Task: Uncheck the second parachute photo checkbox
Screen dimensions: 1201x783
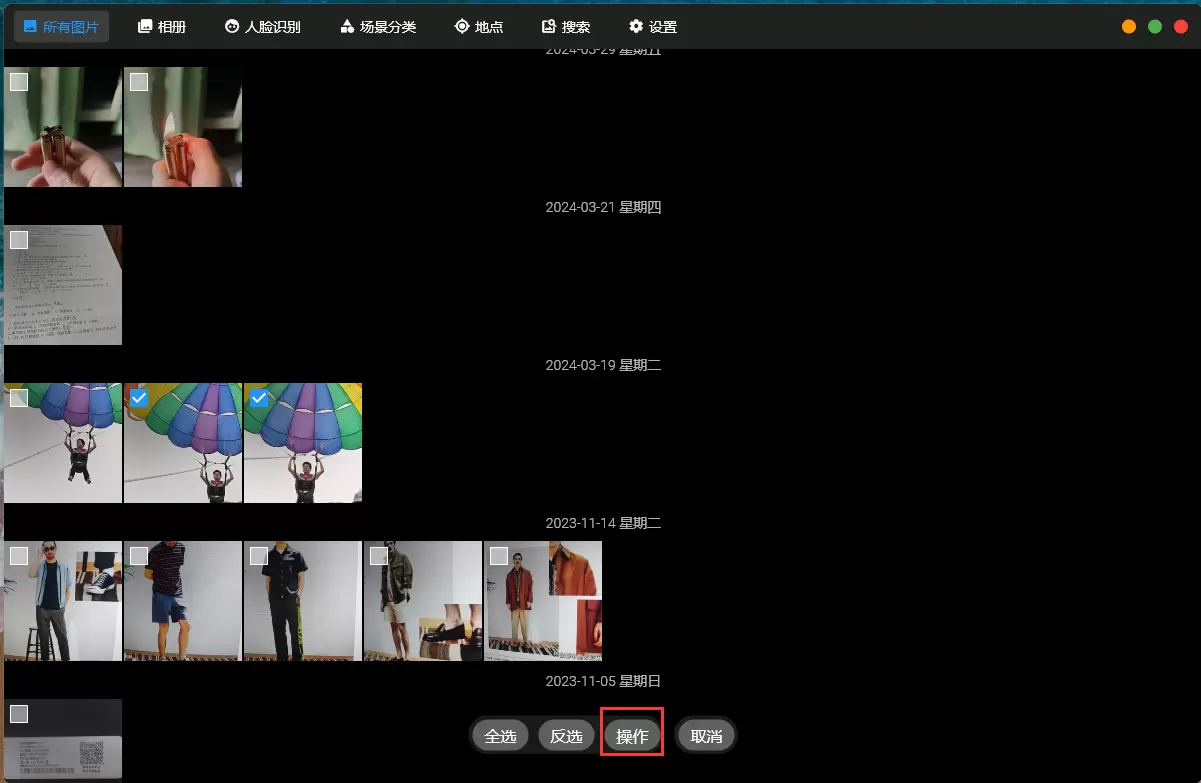Action: pyautogui.click(x=139, y=398)
